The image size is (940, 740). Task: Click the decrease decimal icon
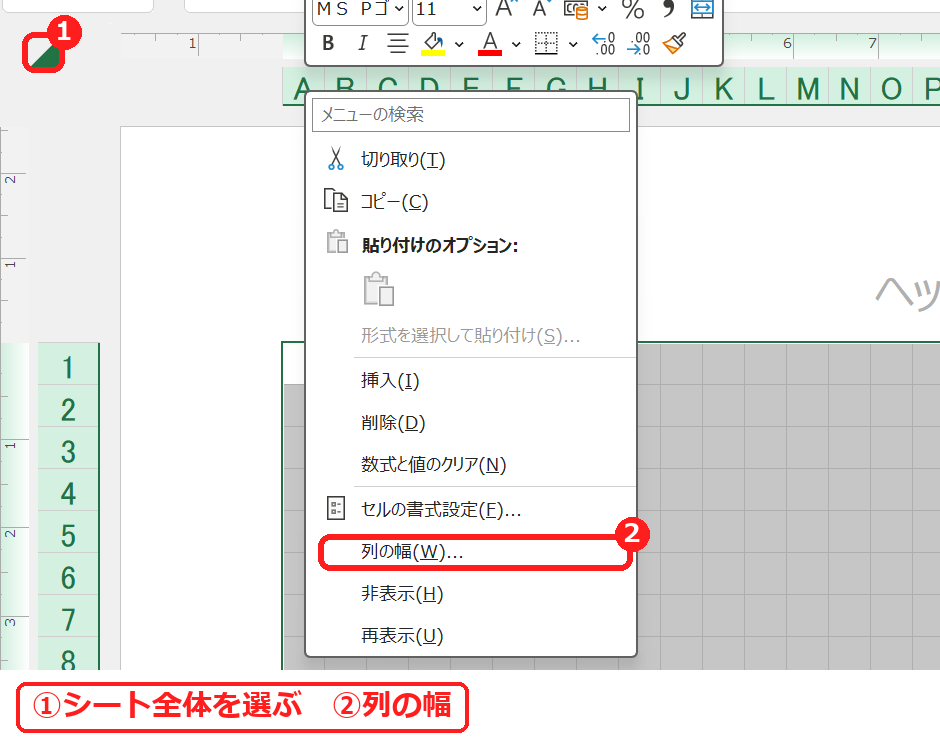pos(638,43)
